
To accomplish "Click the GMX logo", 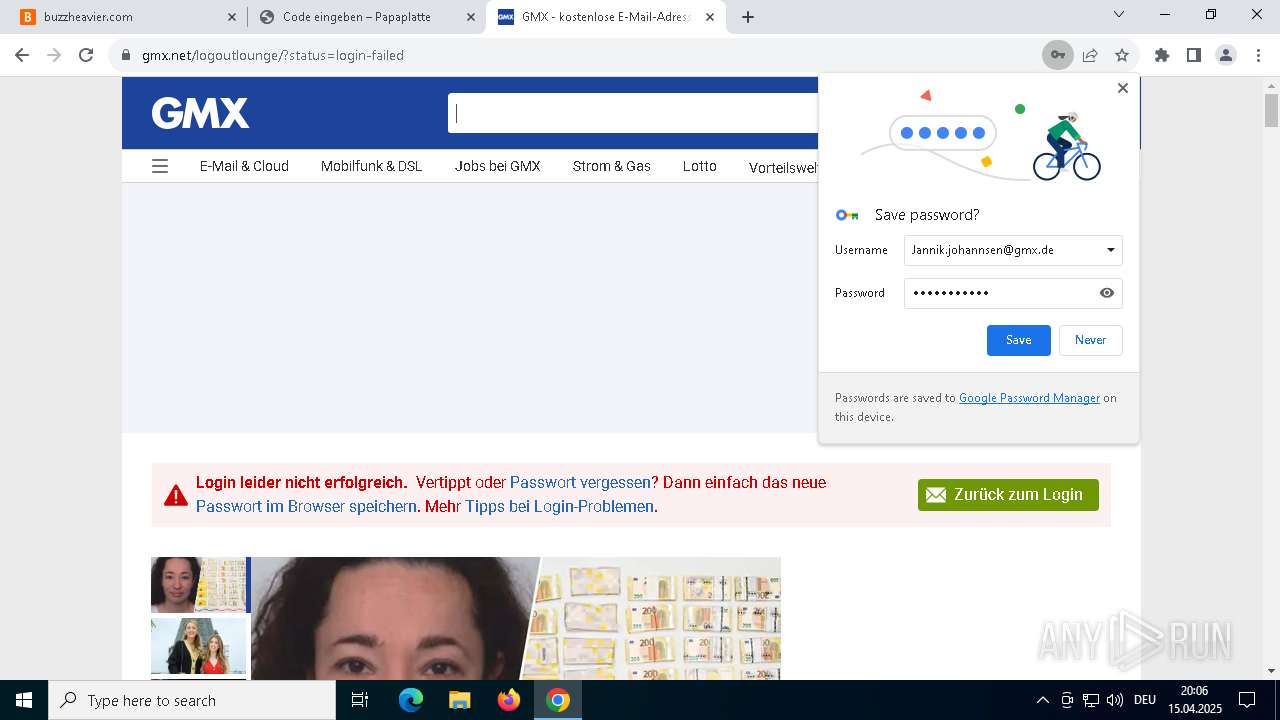I will click(200, 113).
